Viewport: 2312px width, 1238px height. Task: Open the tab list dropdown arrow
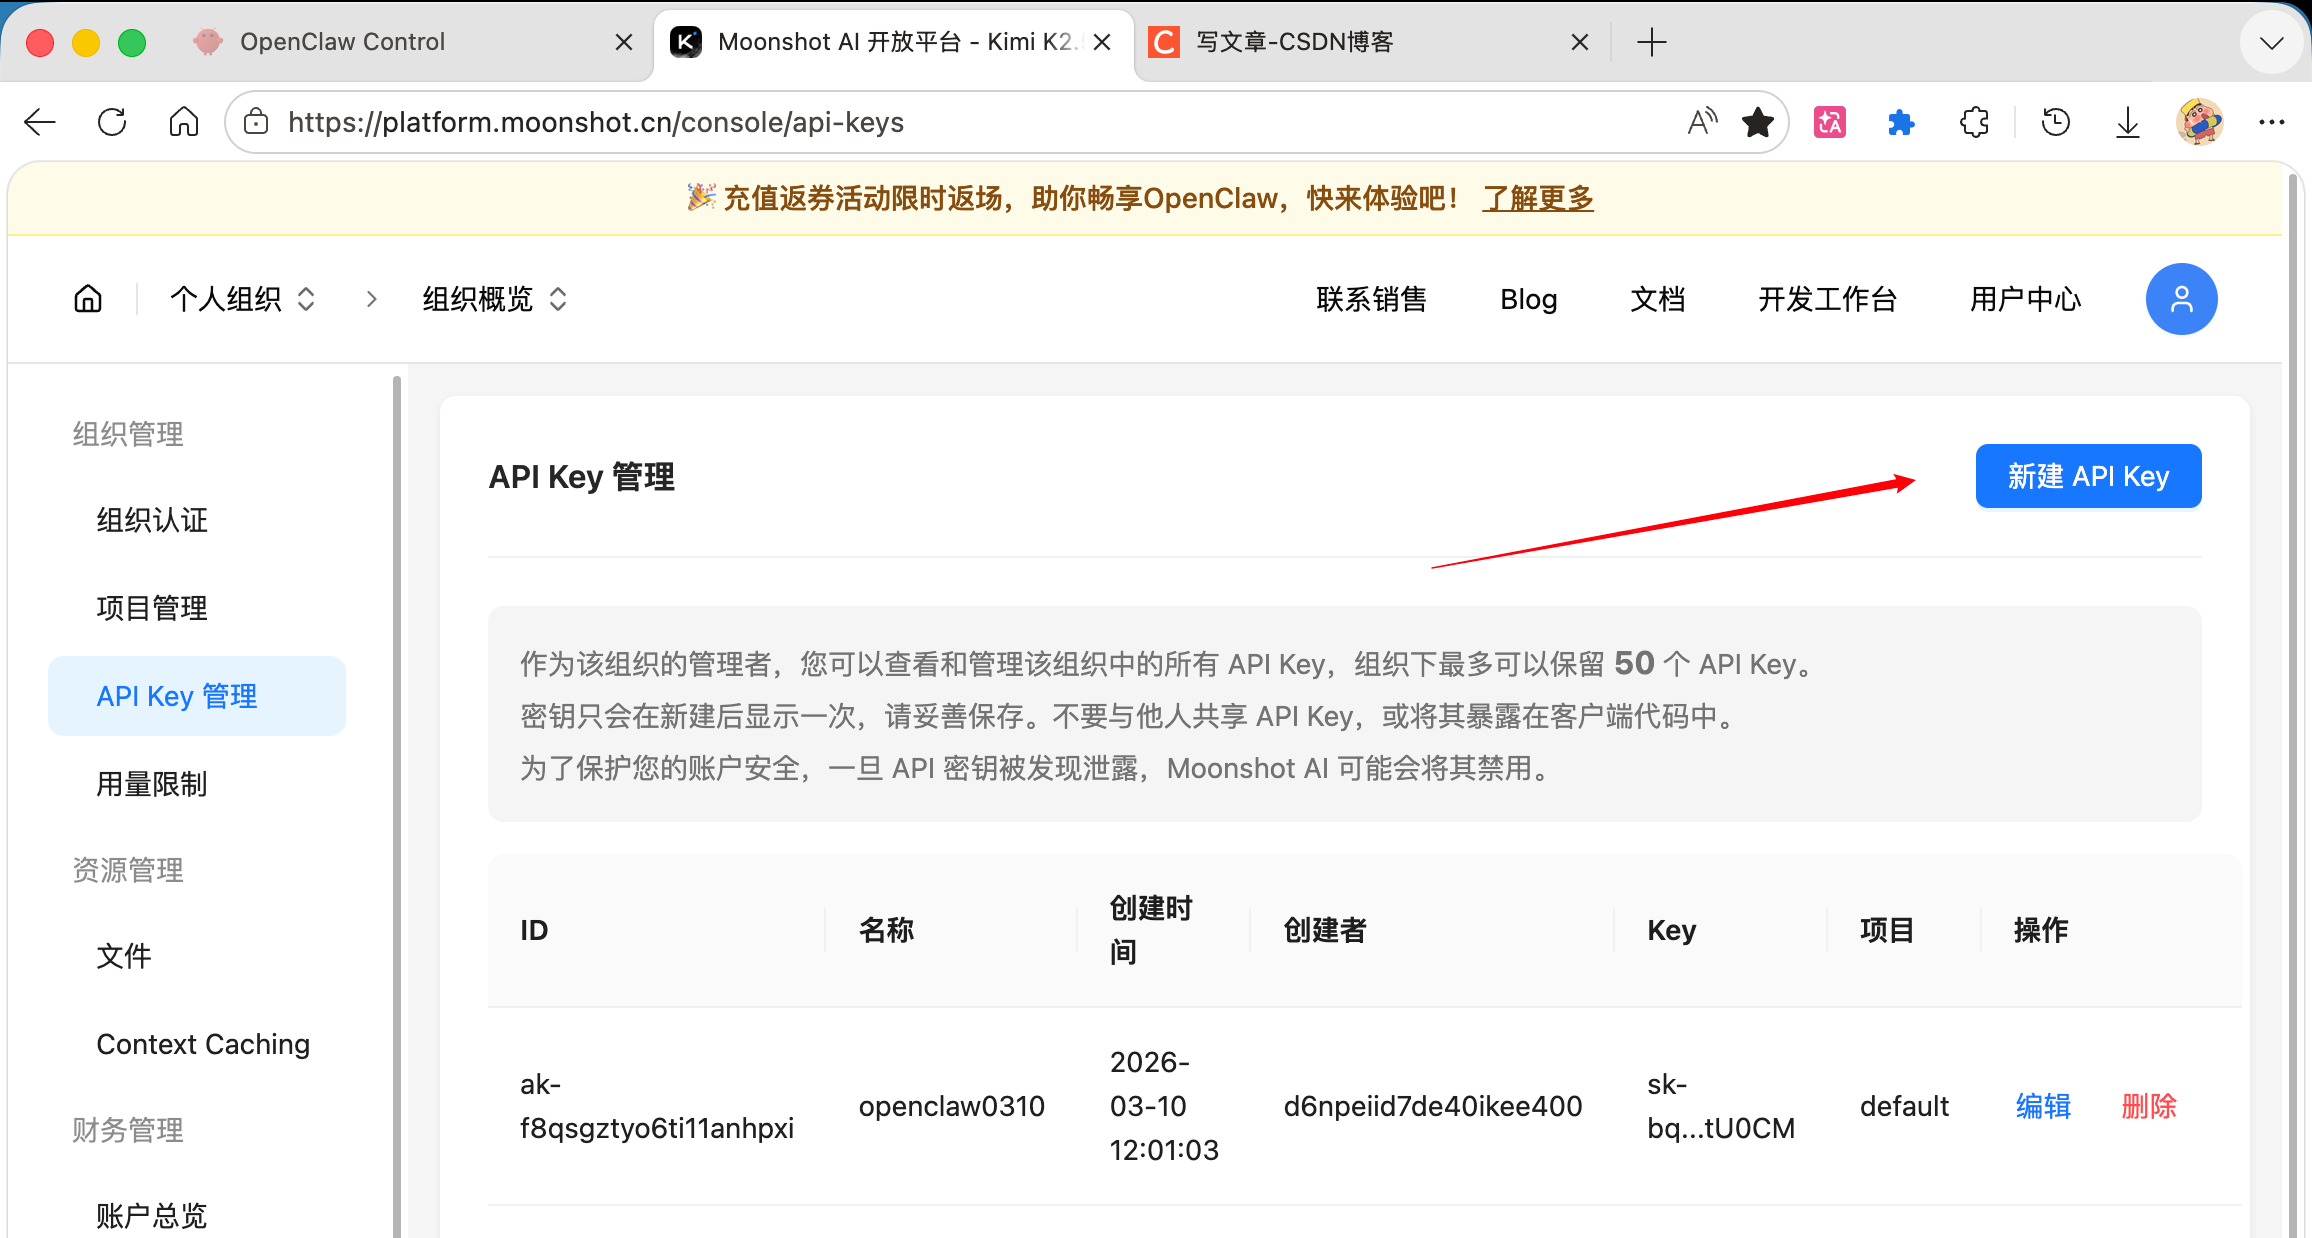coord(2270,42)
